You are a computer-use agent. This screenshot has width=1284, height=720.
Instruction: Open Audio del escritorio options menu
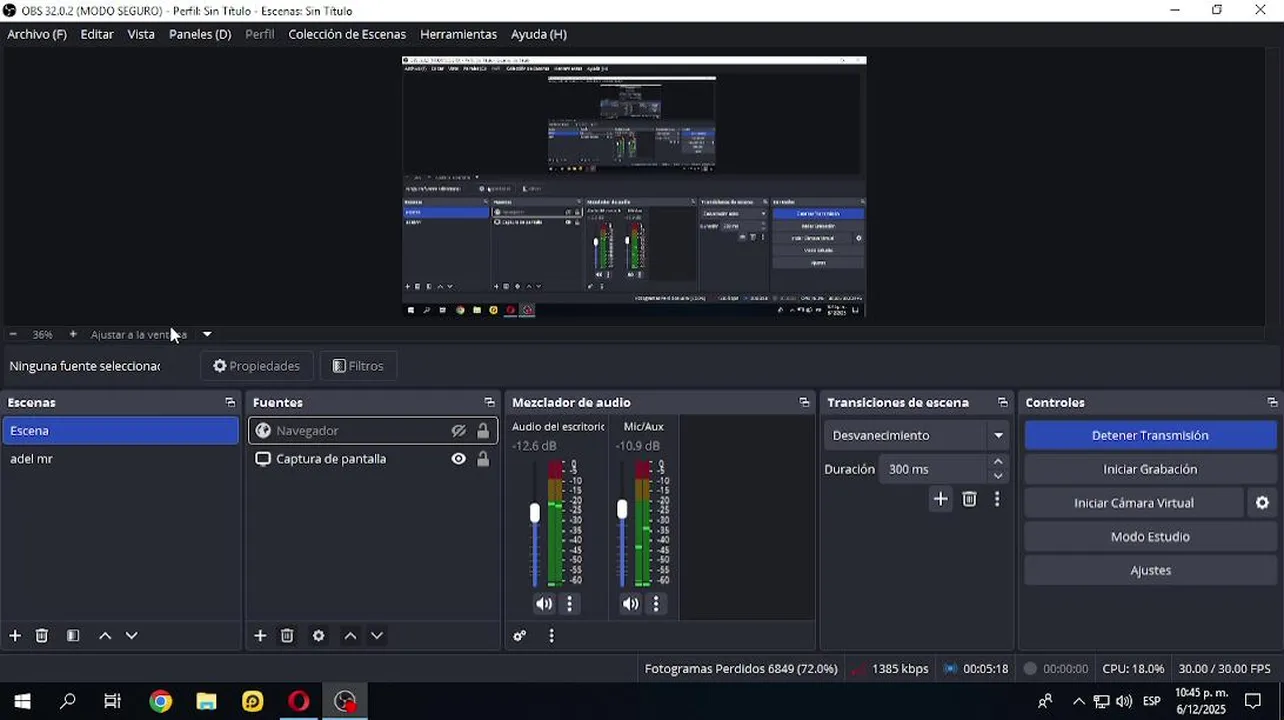point(570,604)
